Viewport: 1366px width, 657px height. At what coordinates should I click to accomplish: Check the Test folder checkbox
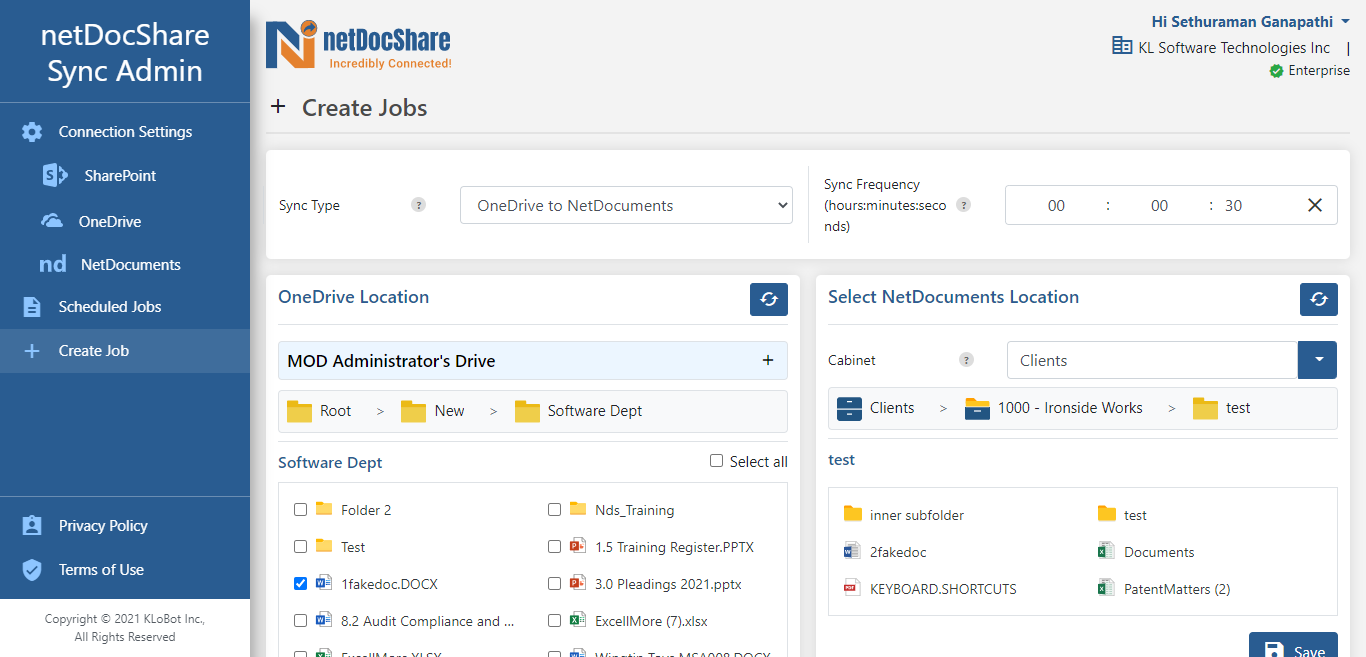[300, 547]
